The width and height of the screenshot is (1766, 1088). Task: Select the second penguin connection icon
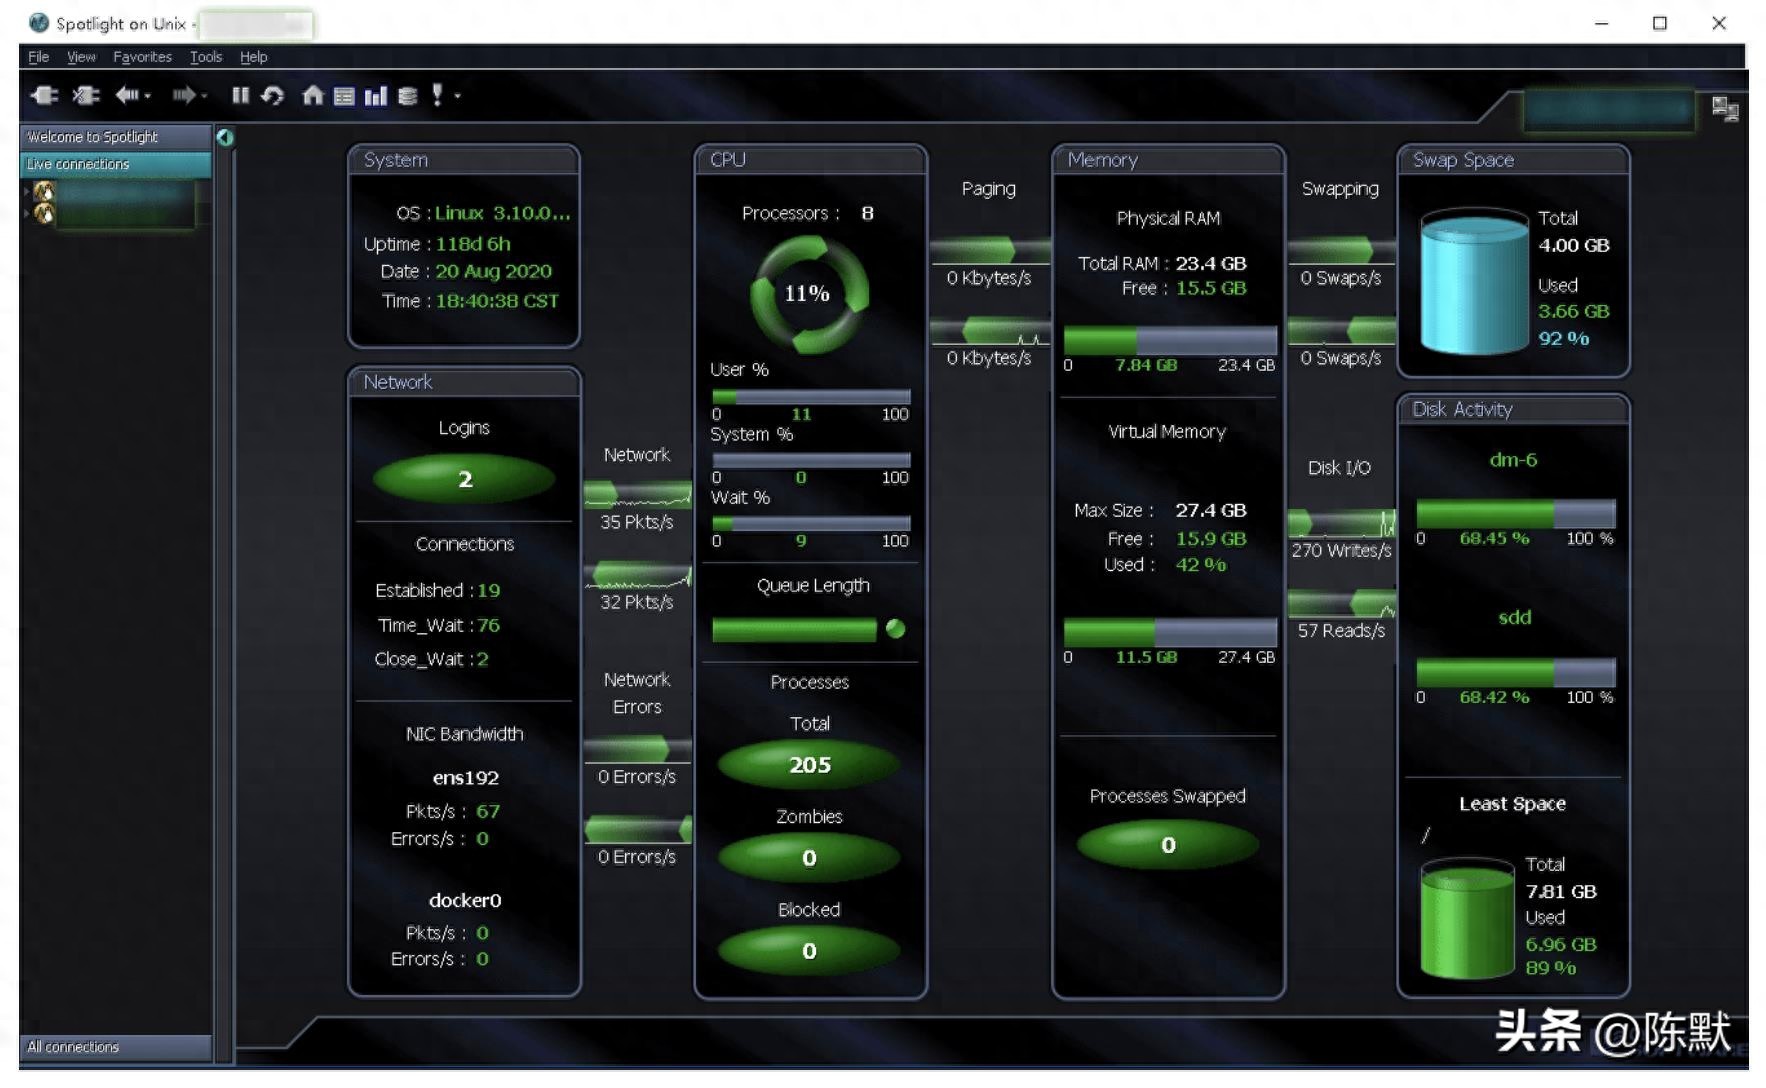click(x=43, y=213)
